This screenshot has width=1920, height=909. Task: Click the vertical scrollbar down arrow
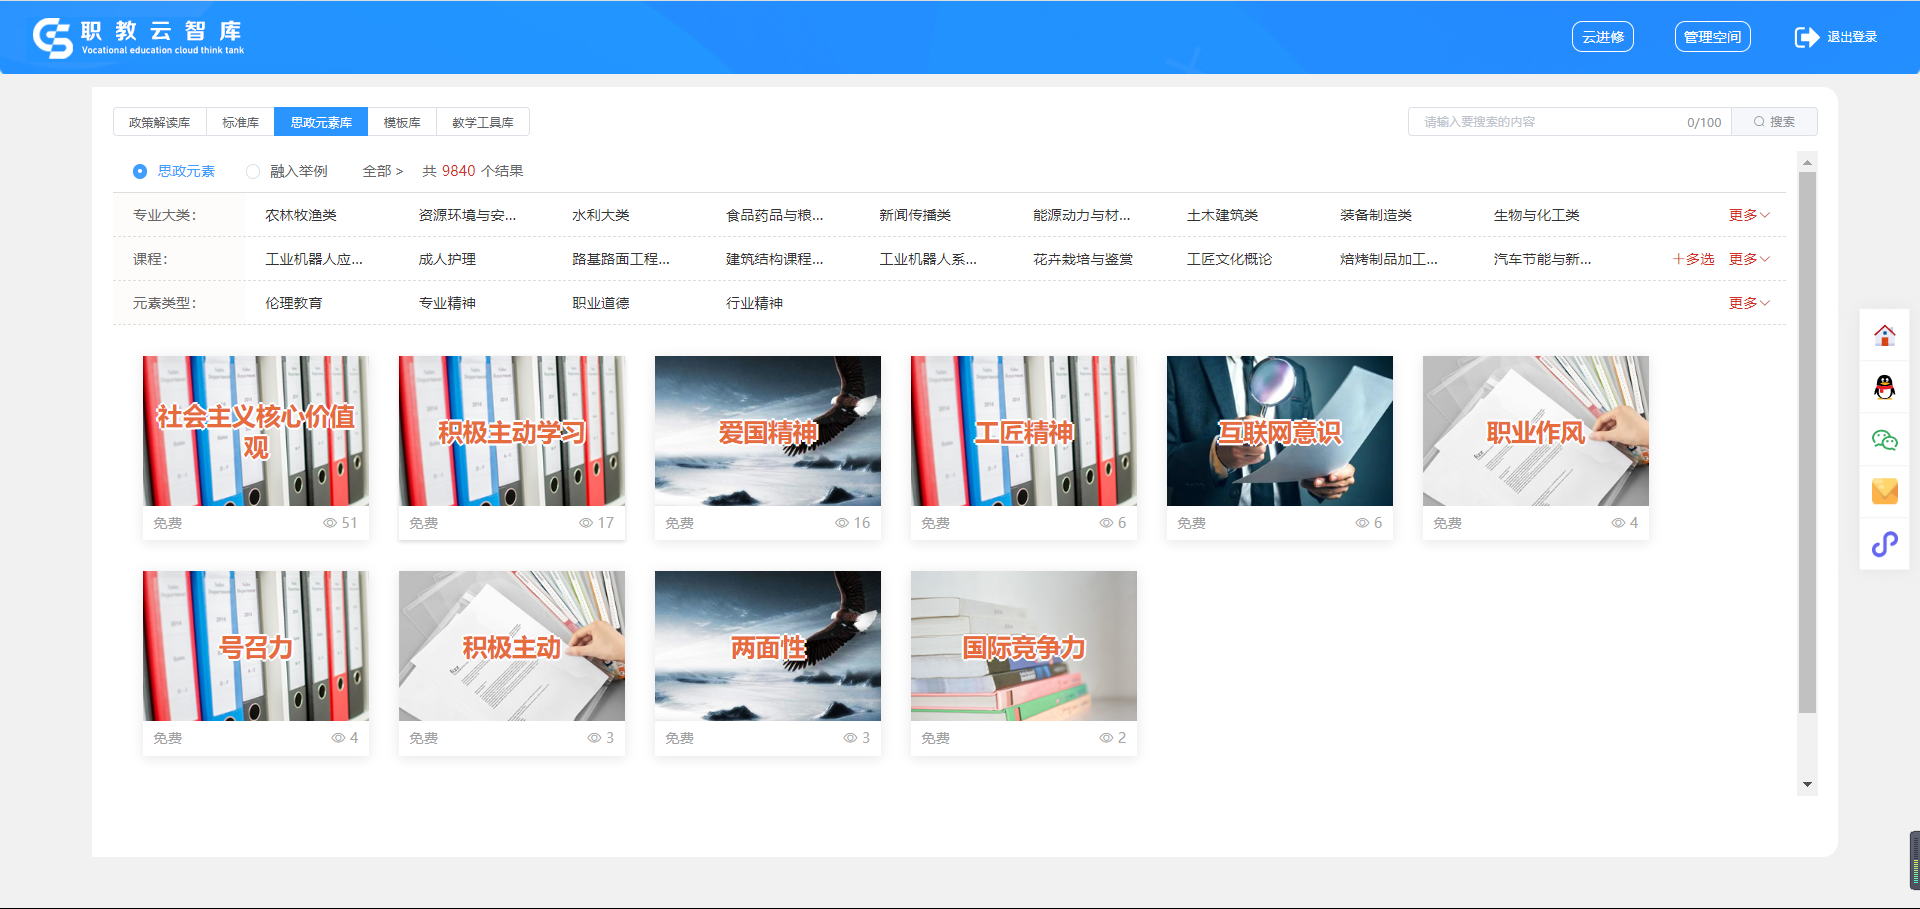point(1806,785)
